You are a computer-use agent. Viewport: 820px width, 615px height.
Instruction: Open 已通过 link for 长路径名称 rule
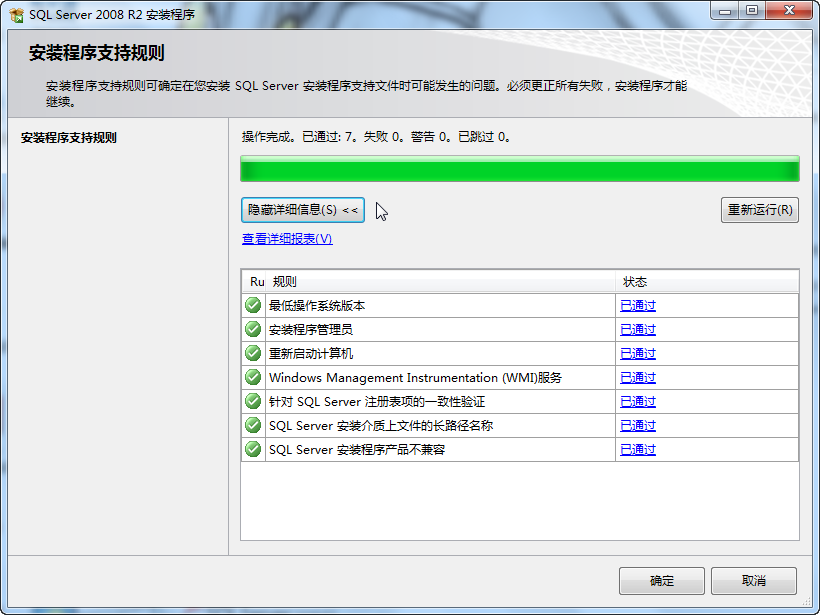click(637, 426)
